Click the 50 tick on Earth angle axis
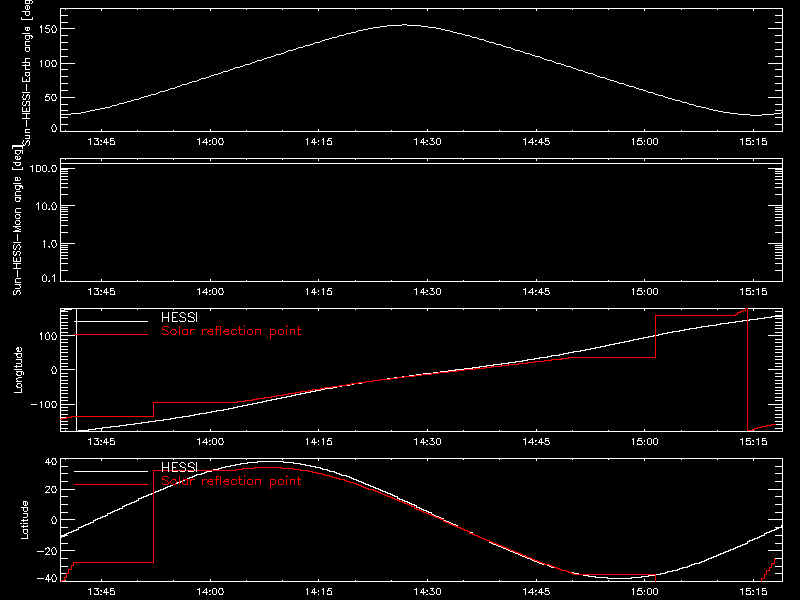Image resolution: width=800 pixels, height=600 pixels. coord(52,97)
